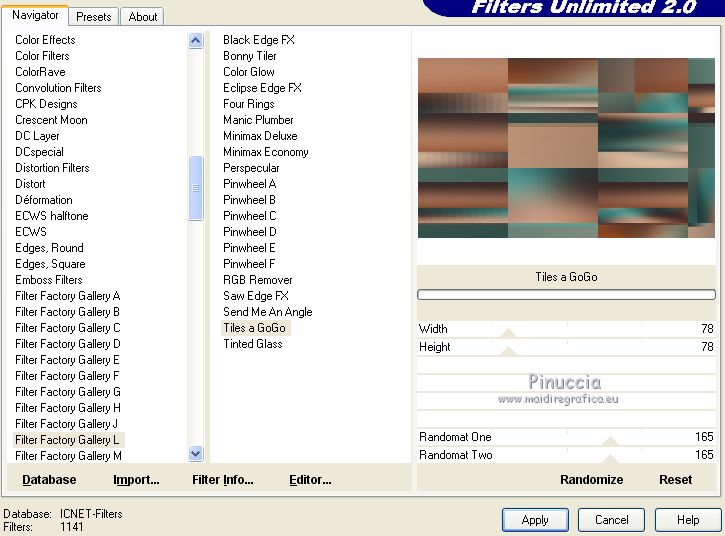Select Edges, Square category
The height and width of the screenshot is (536, 725).
point(50,264)
